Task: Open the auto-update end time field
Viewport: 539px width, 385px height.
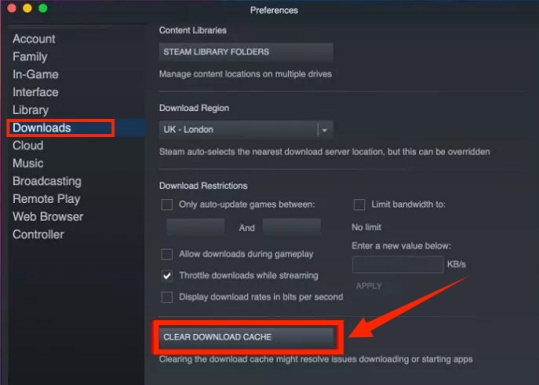Action: 292,227
